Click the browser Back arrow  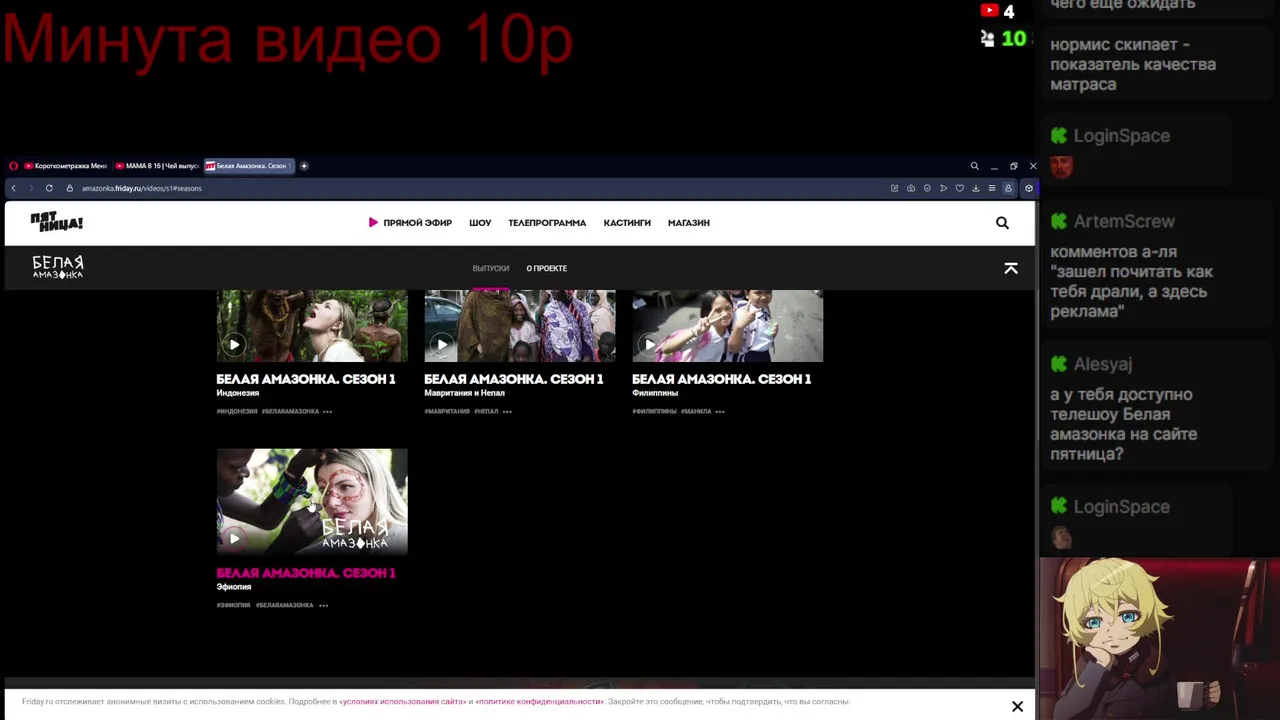click(x=13, y=188)
